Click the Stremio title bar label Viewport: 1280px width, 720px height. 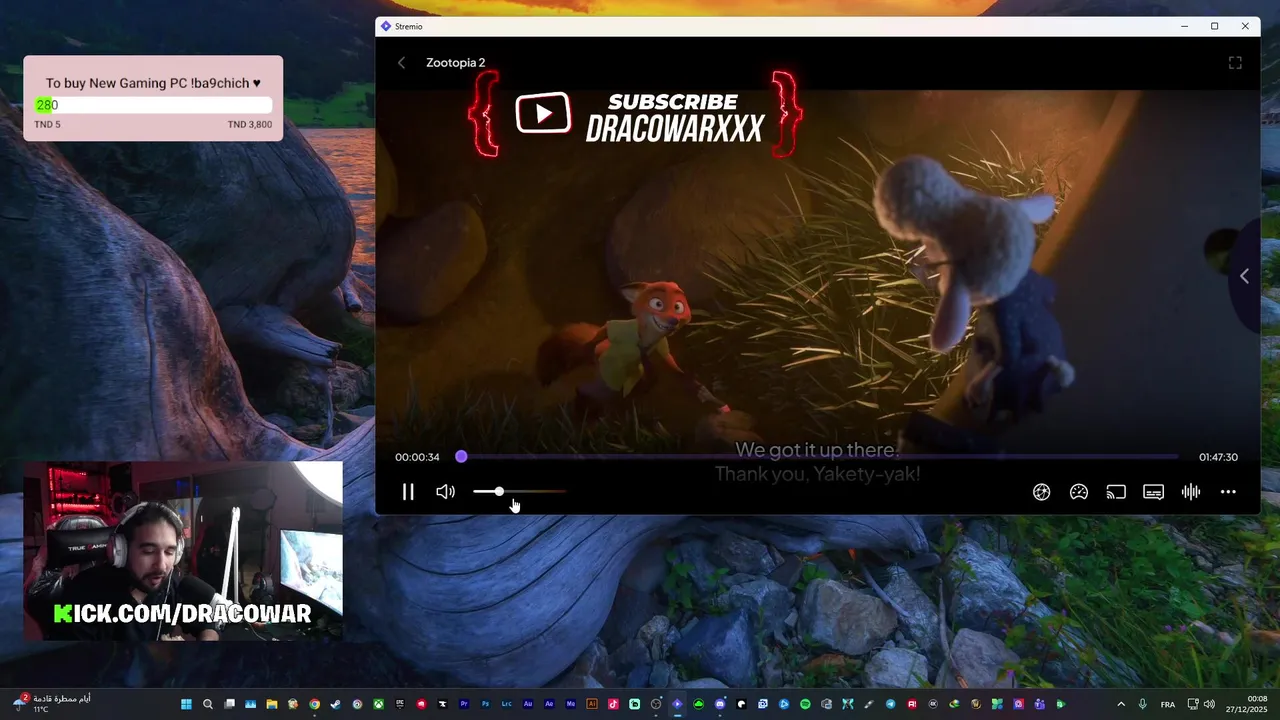408,26
